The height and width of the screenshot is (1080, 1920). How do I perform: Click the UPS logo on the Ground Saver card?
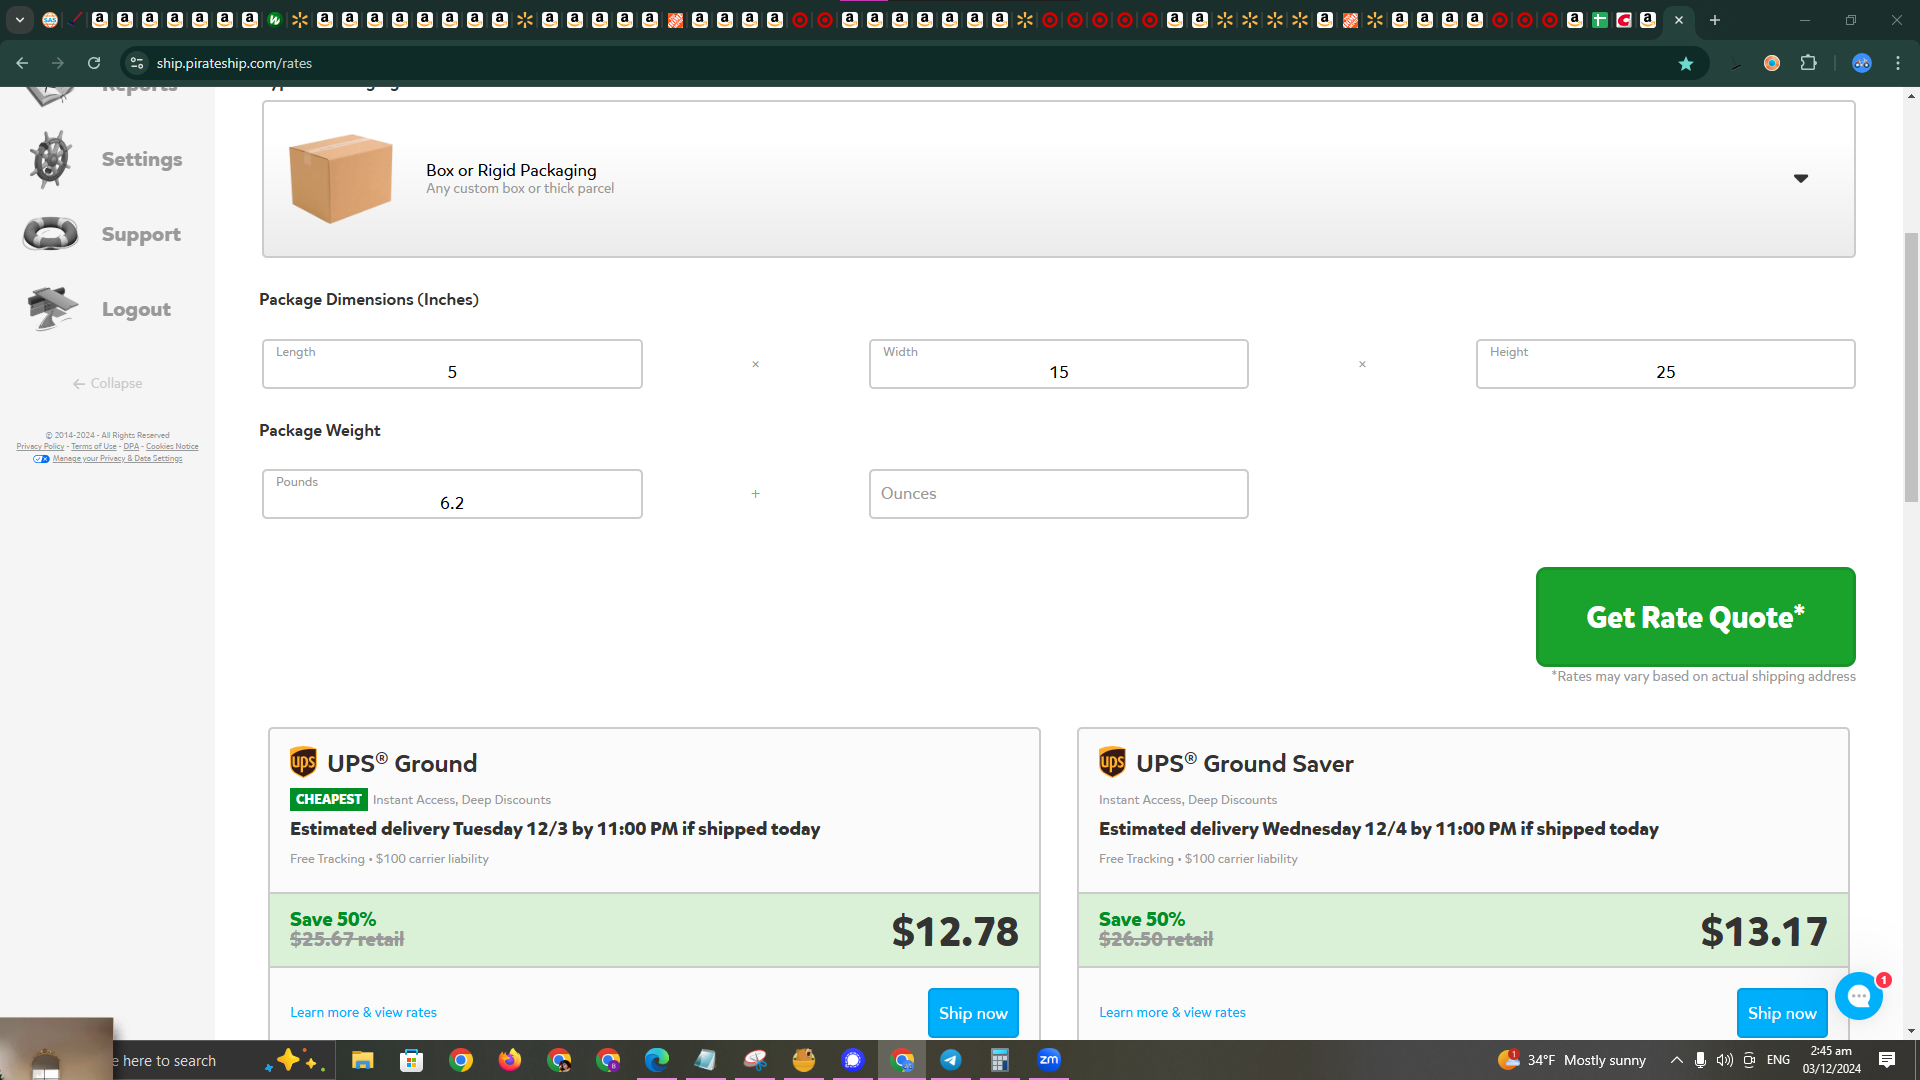pyautogui.click(x=1112, y=762)
